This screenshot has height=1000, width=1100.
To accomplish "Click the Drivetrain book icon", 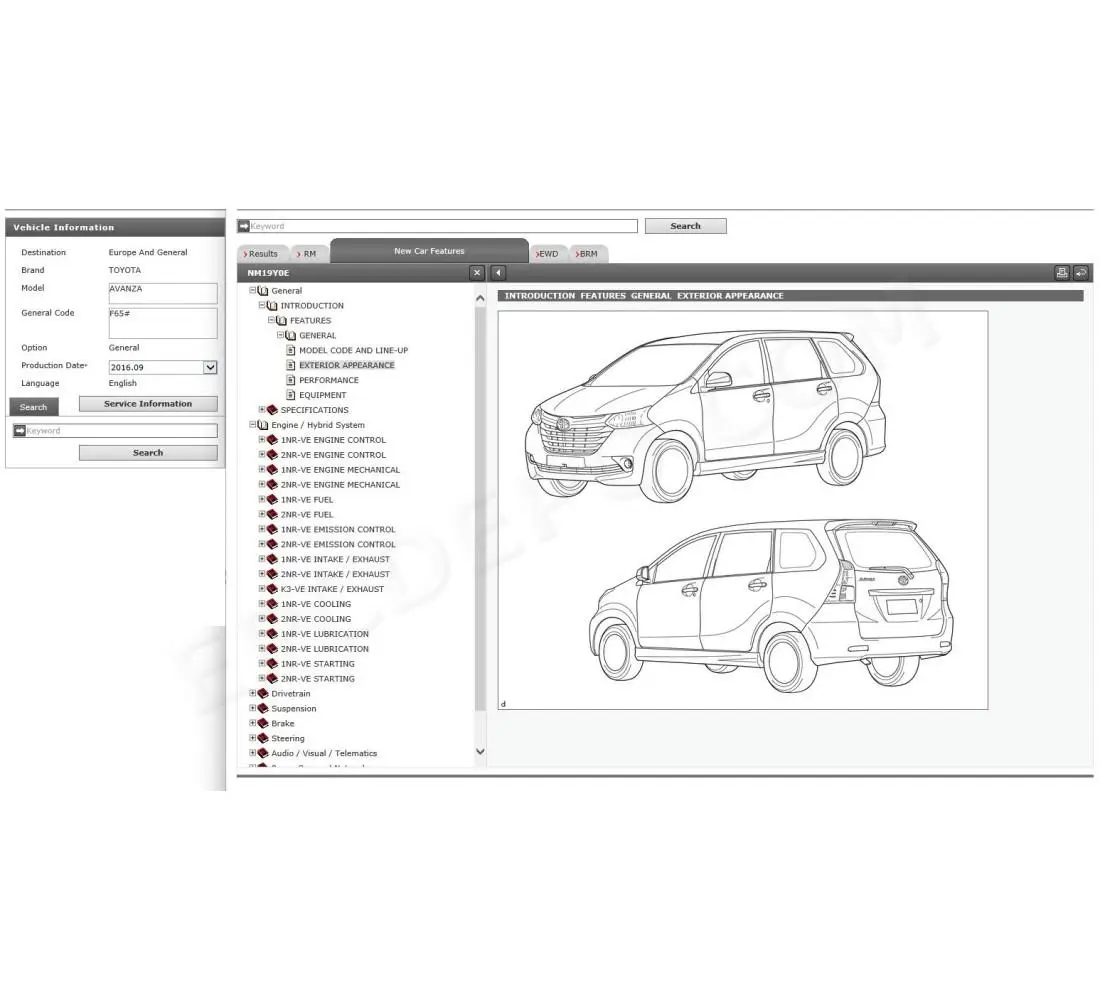I will click(263, 693).
